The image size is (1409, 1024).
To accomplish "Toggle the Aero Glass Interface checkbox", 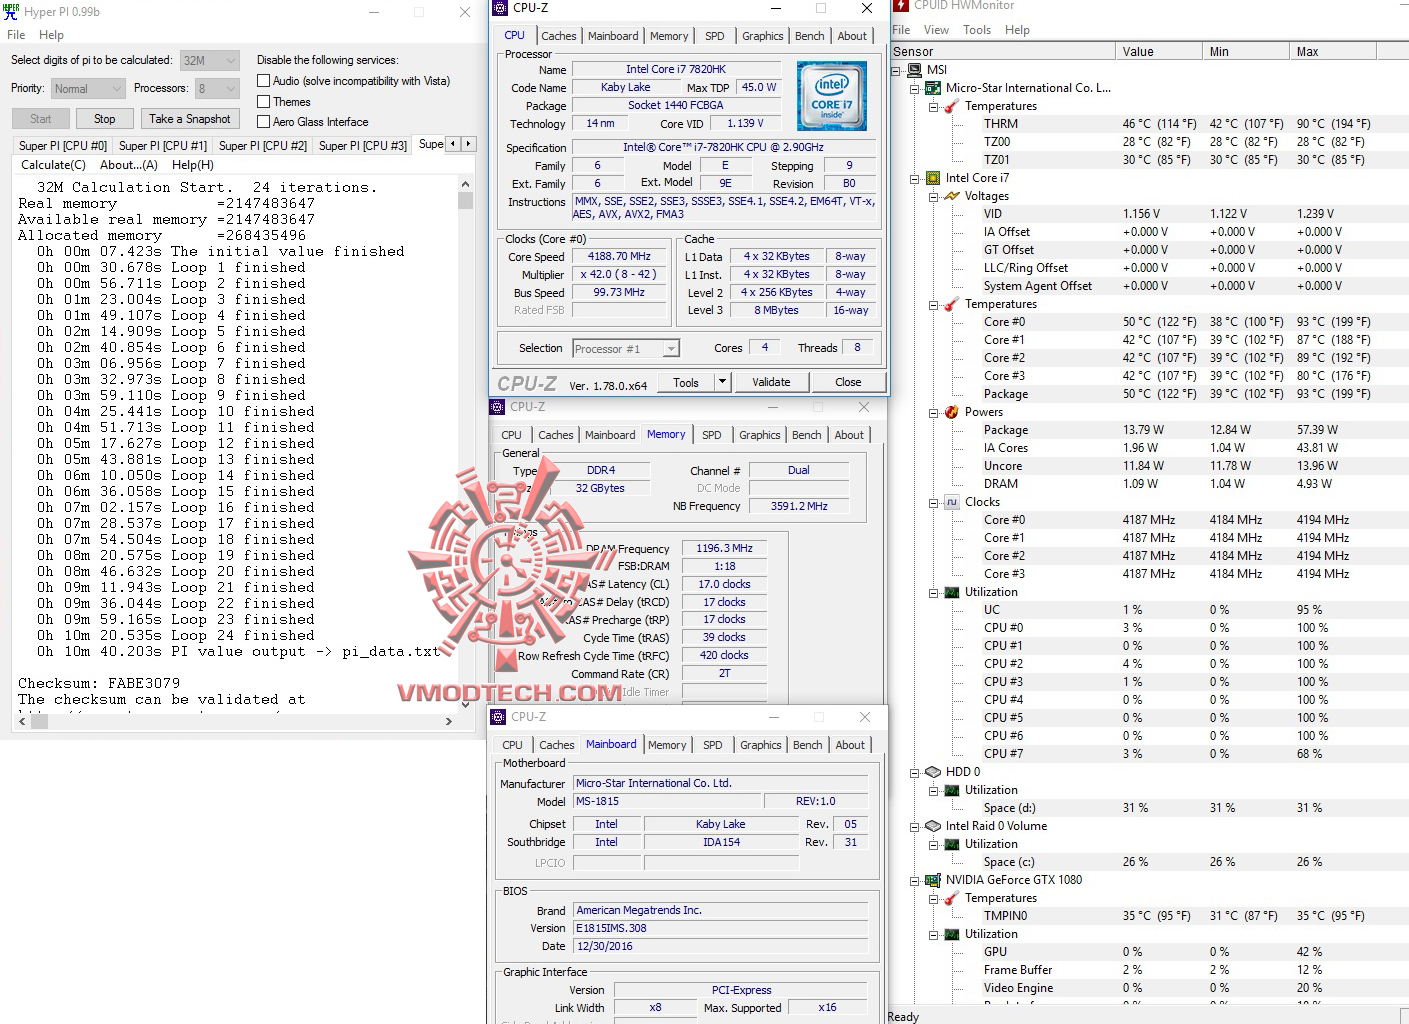I will [x=263, y=122].
